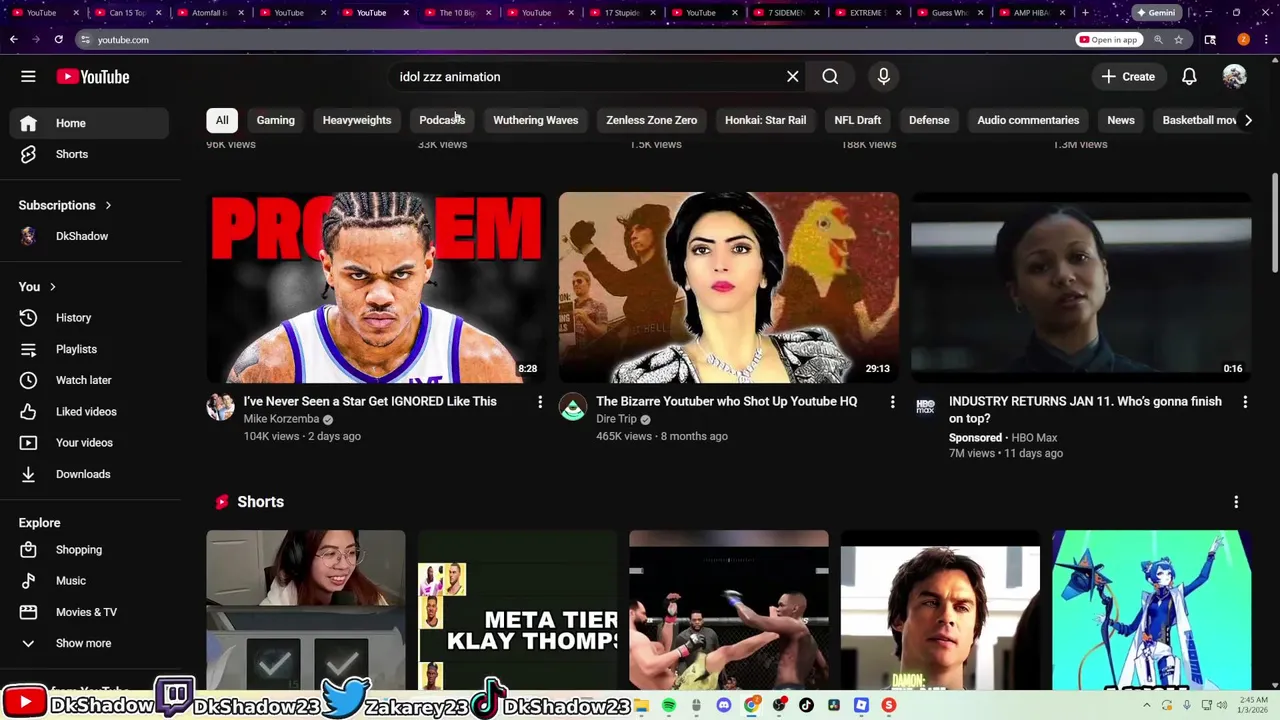Select the Honkai: Star Rail chip
Image resolution: width=1280 pixels, height=720 pixels.
[765, 120]
